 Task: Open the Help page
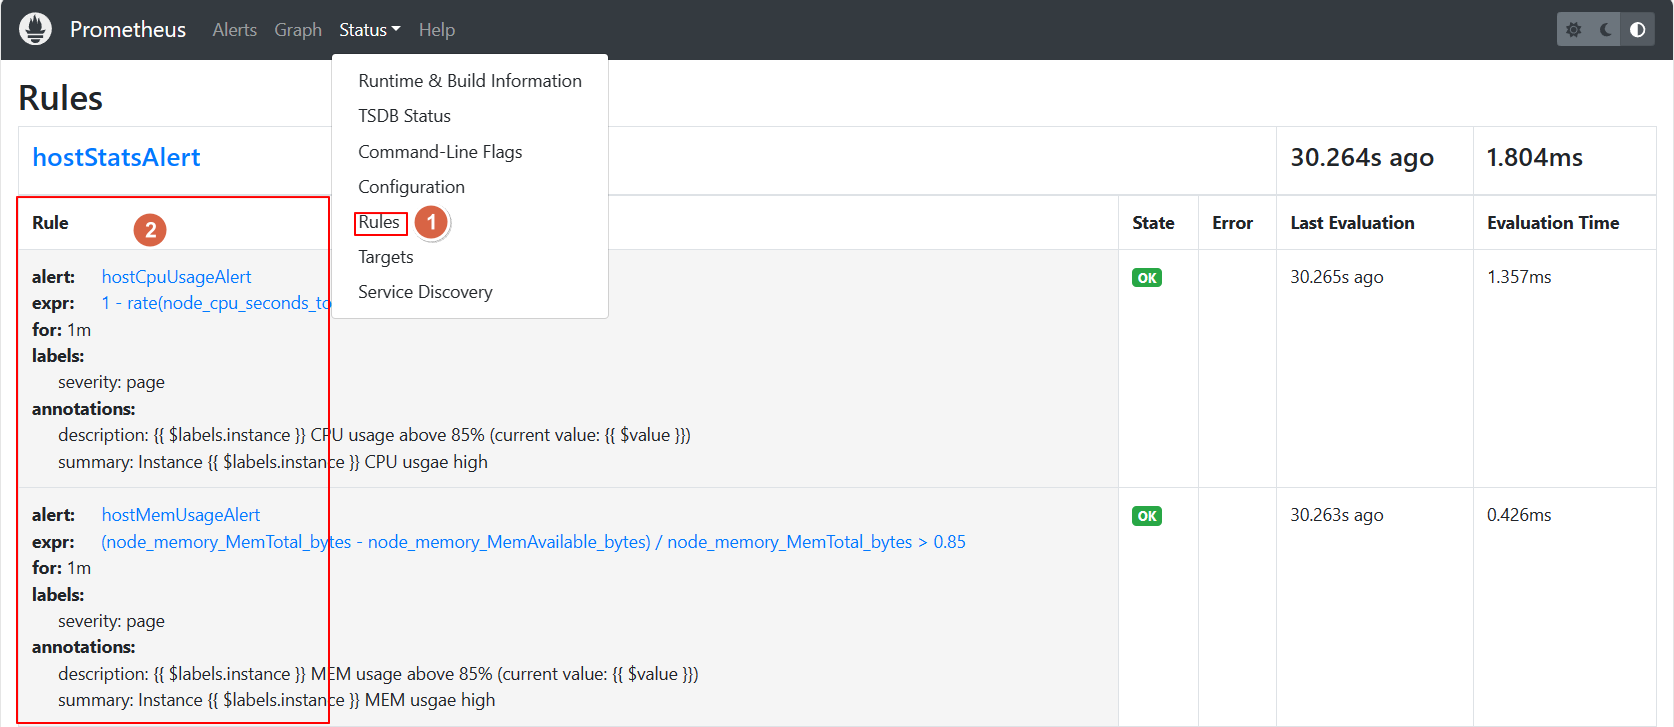click(x=437, y=30)
